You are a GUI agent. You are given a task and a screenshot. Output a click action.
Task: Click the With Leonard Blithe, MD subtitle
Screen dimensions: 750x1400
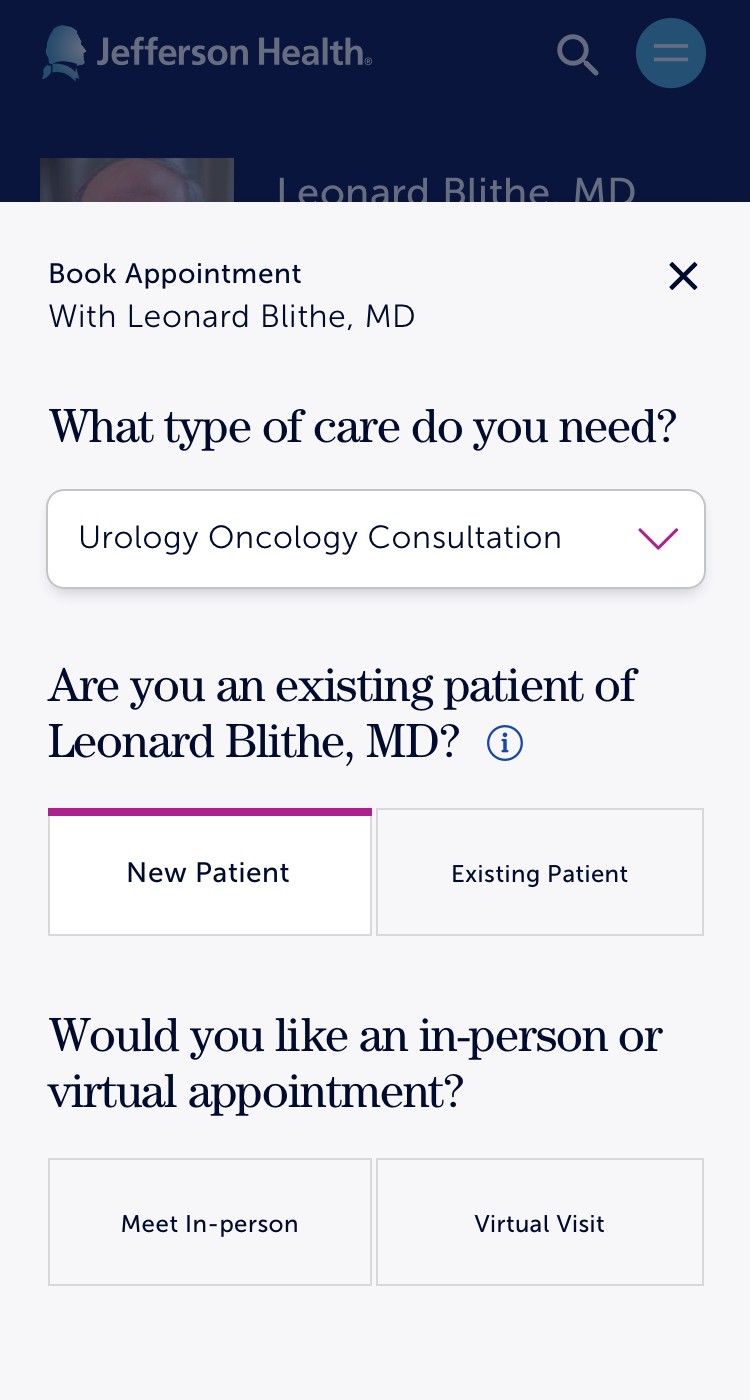pos(232,317)
